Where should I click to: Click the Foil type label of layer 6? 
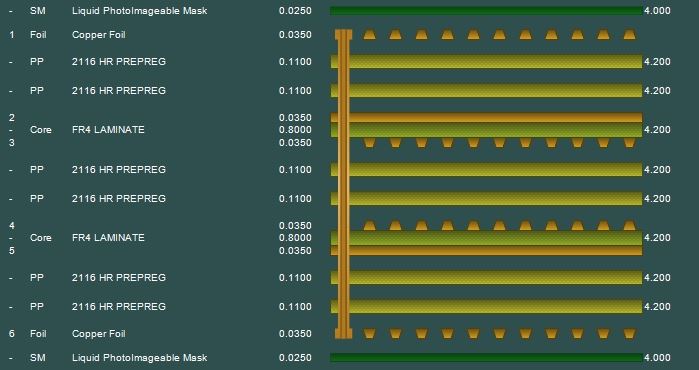click(38, 333)
